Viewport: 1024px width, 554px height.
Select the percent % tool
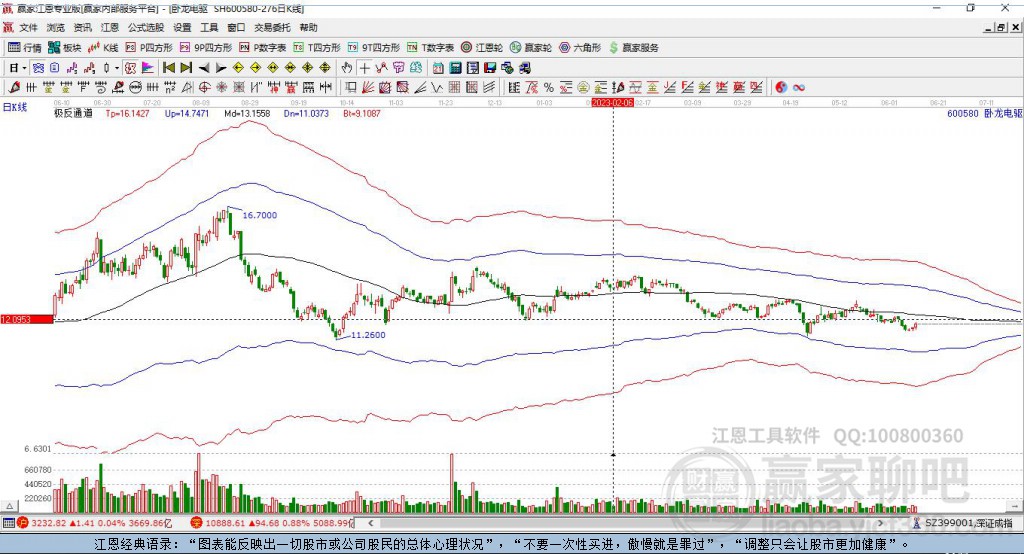[x=549, y=87]
